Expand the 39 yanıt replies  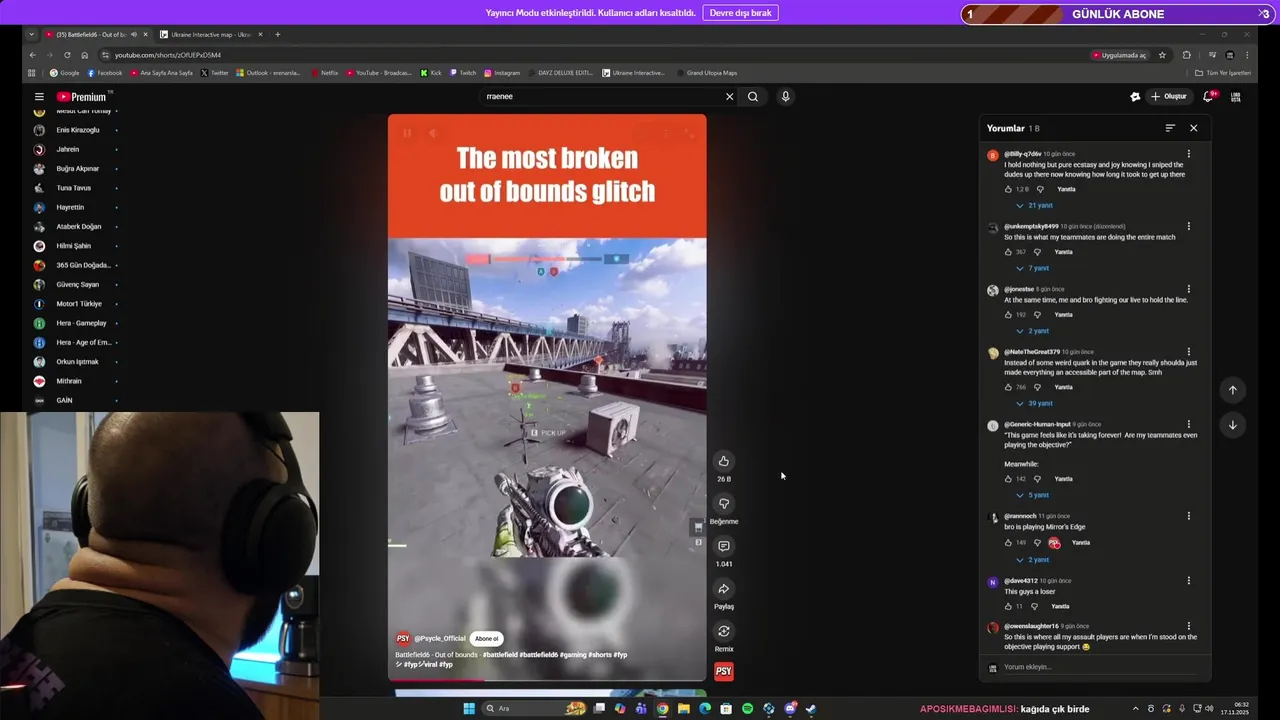coord(1034,403)
